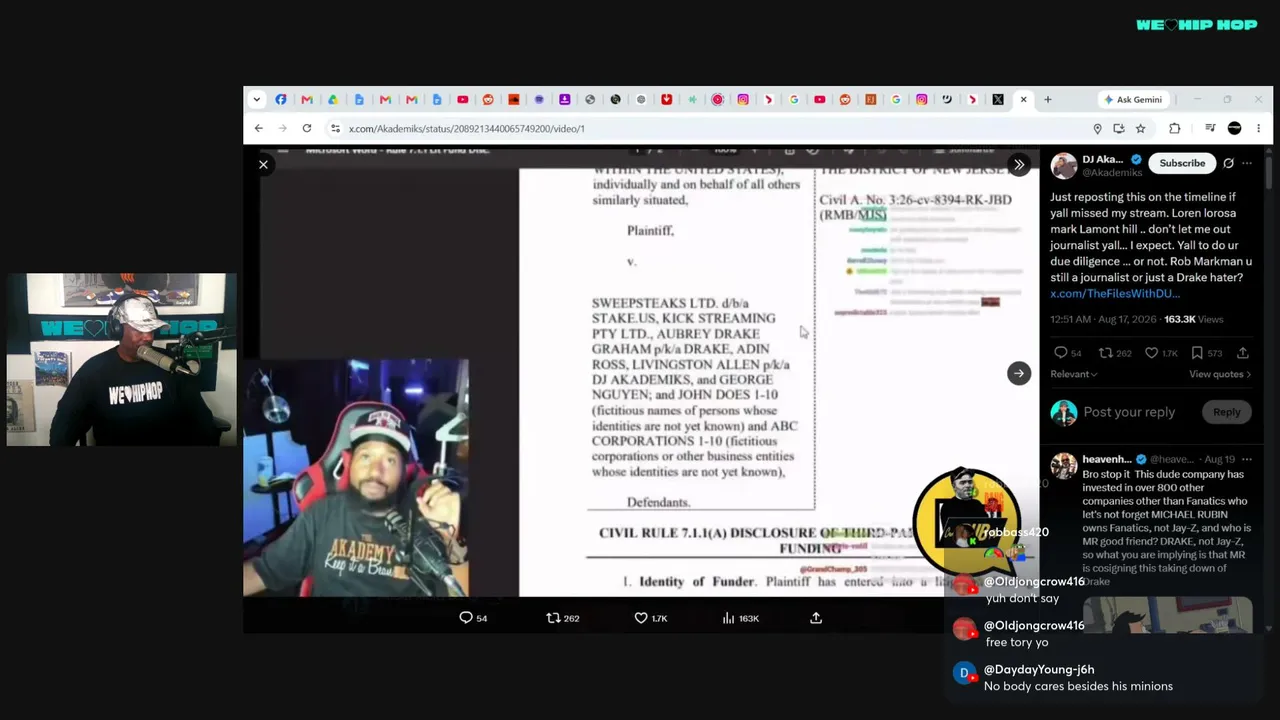Open more options on heavenh... reply

tap(1247, 460)
